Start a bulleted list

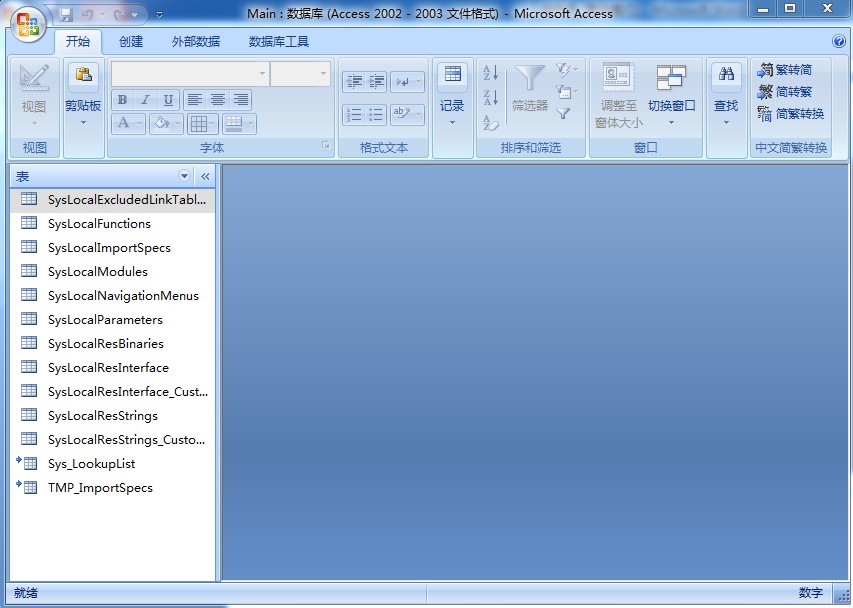point(376,115)
